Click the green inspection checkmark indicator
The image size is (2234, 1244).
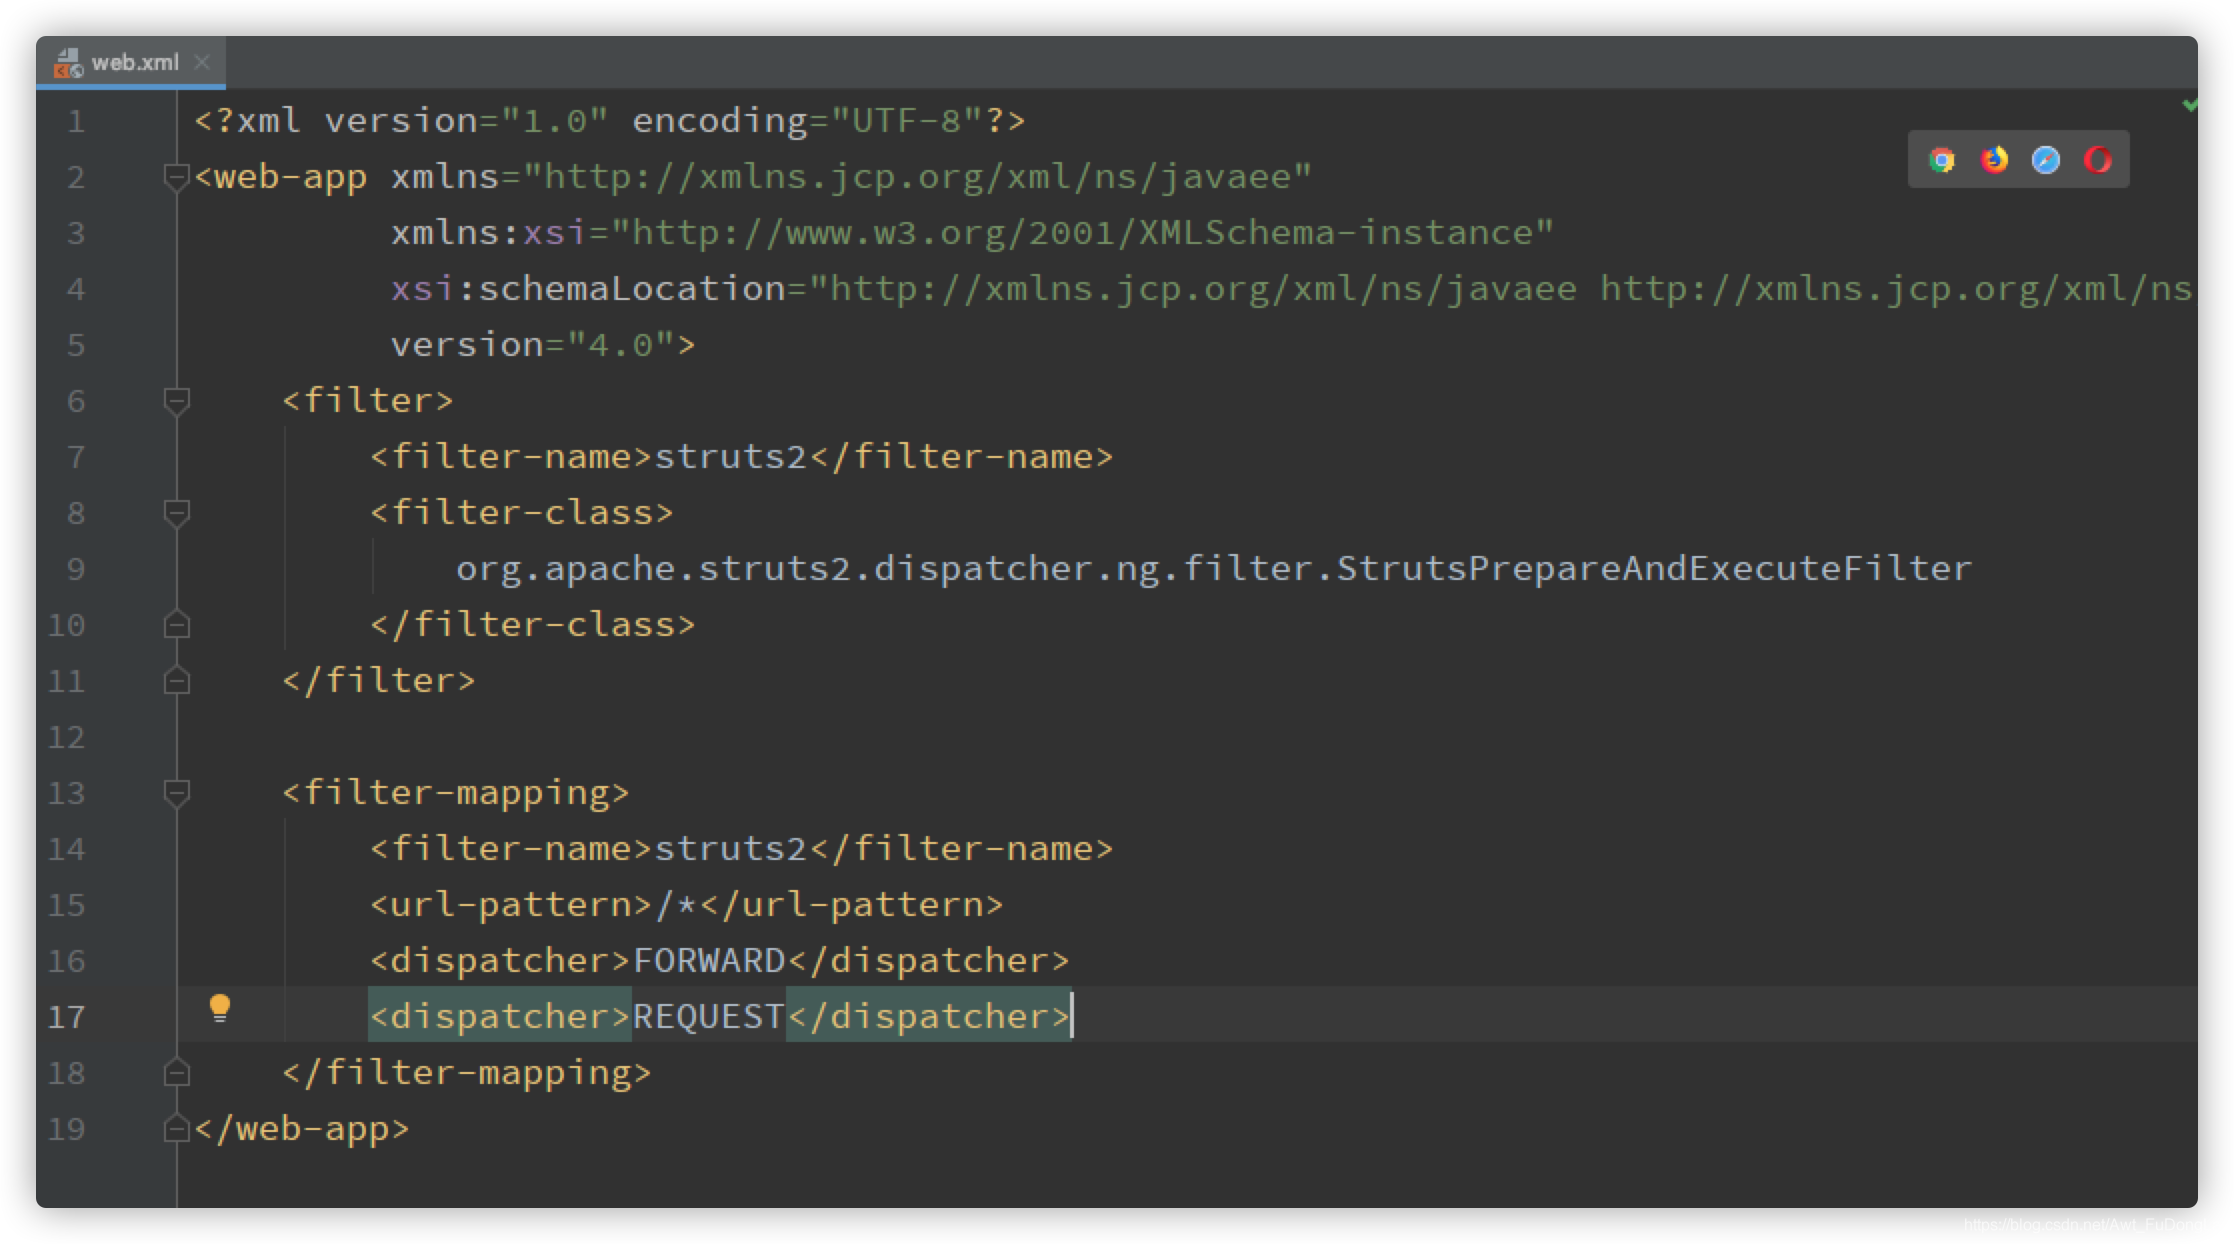tap(2189, 105)
